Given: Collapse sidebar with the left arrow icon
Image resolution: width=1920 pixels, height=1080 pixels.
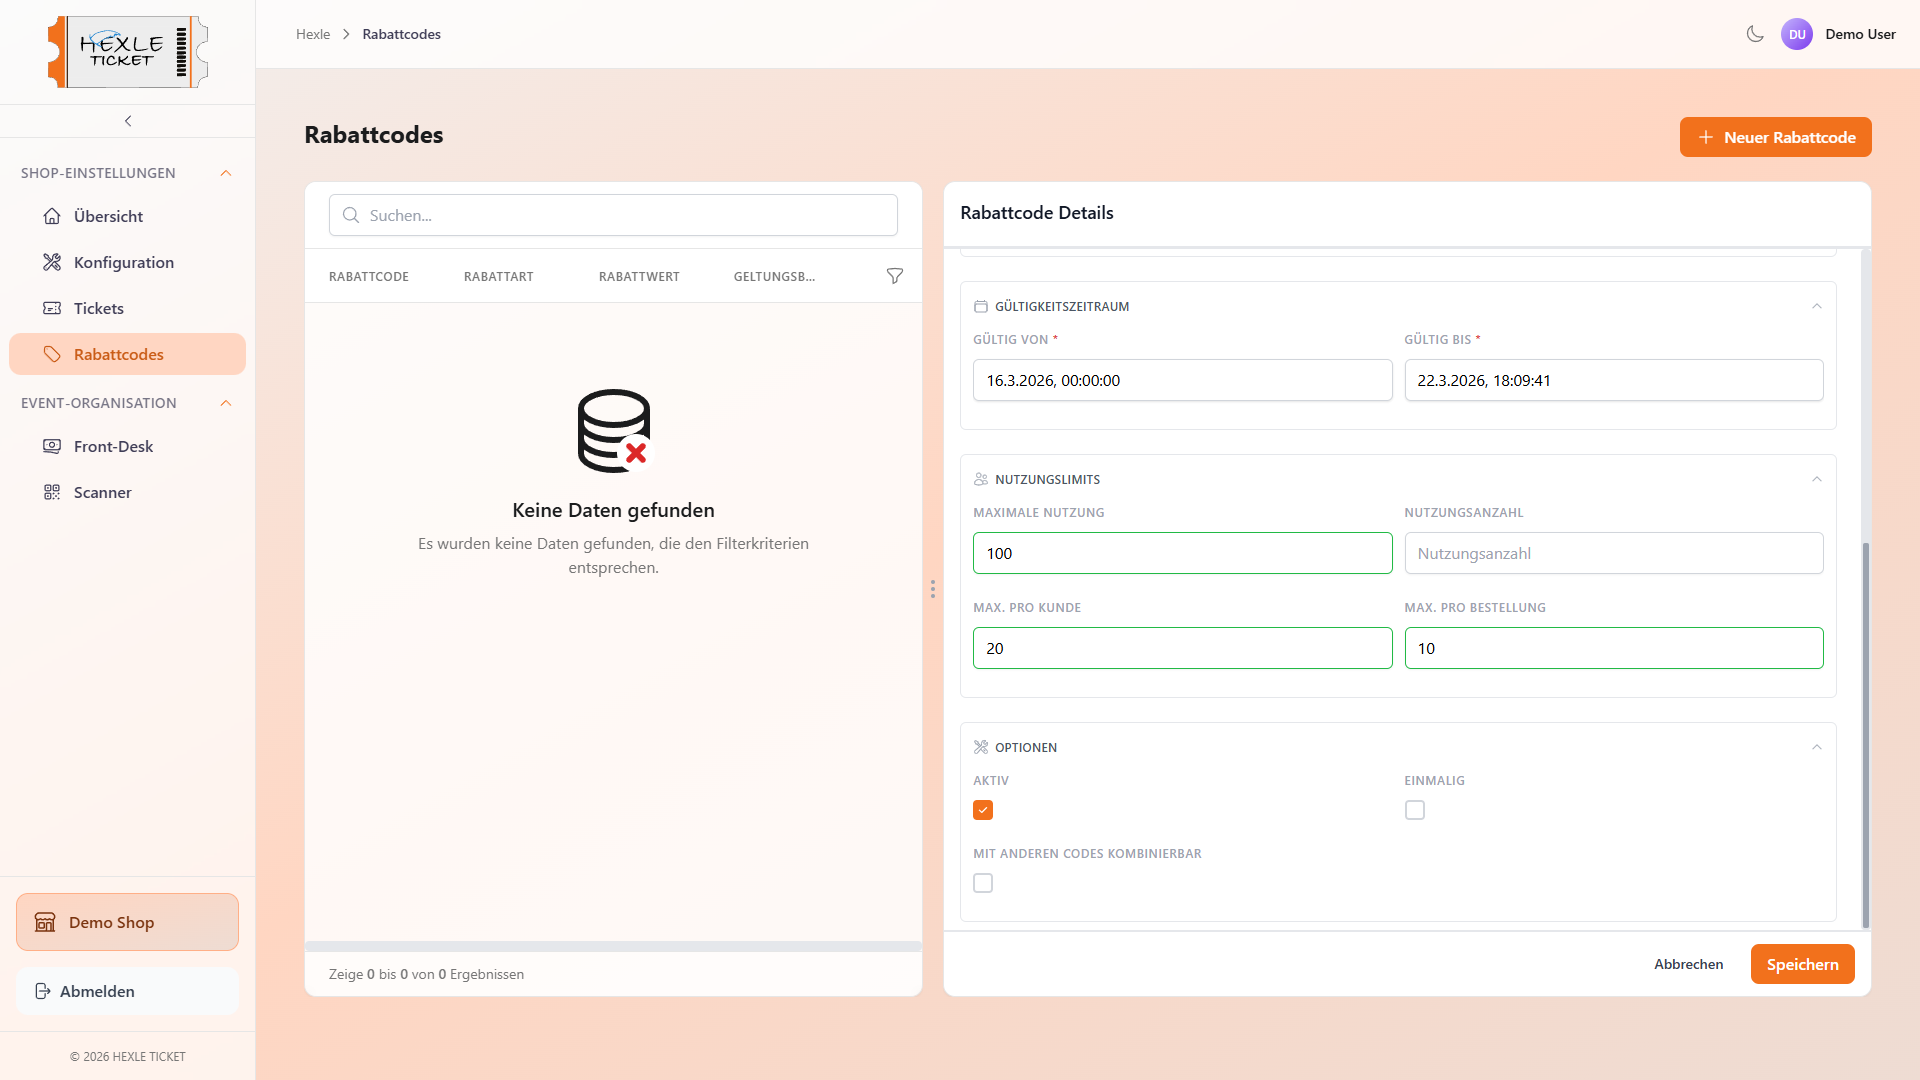Looking at the screenshot, I should click(x=128, y=121).
